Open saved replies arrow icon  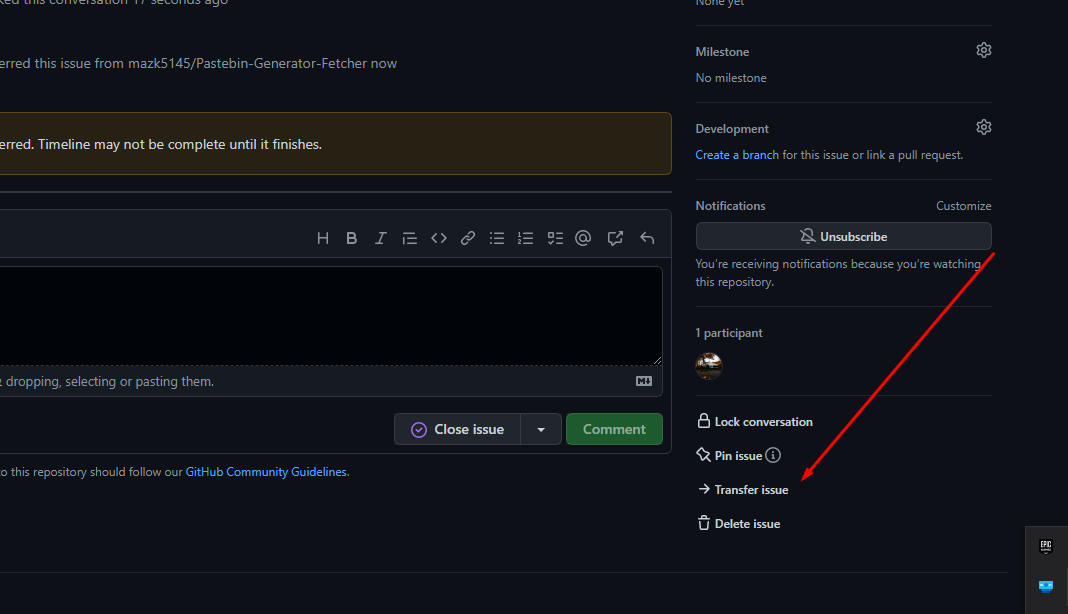647,238
